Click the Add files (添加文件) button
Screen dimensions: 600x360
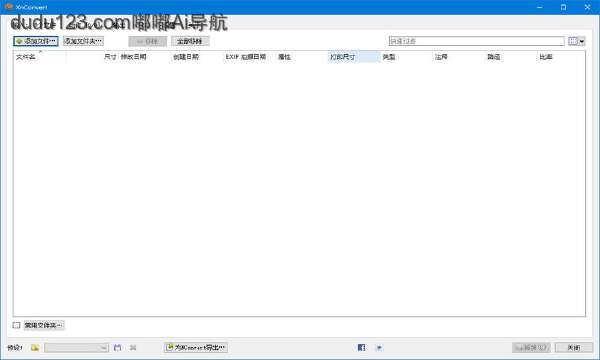pos(36,41)
